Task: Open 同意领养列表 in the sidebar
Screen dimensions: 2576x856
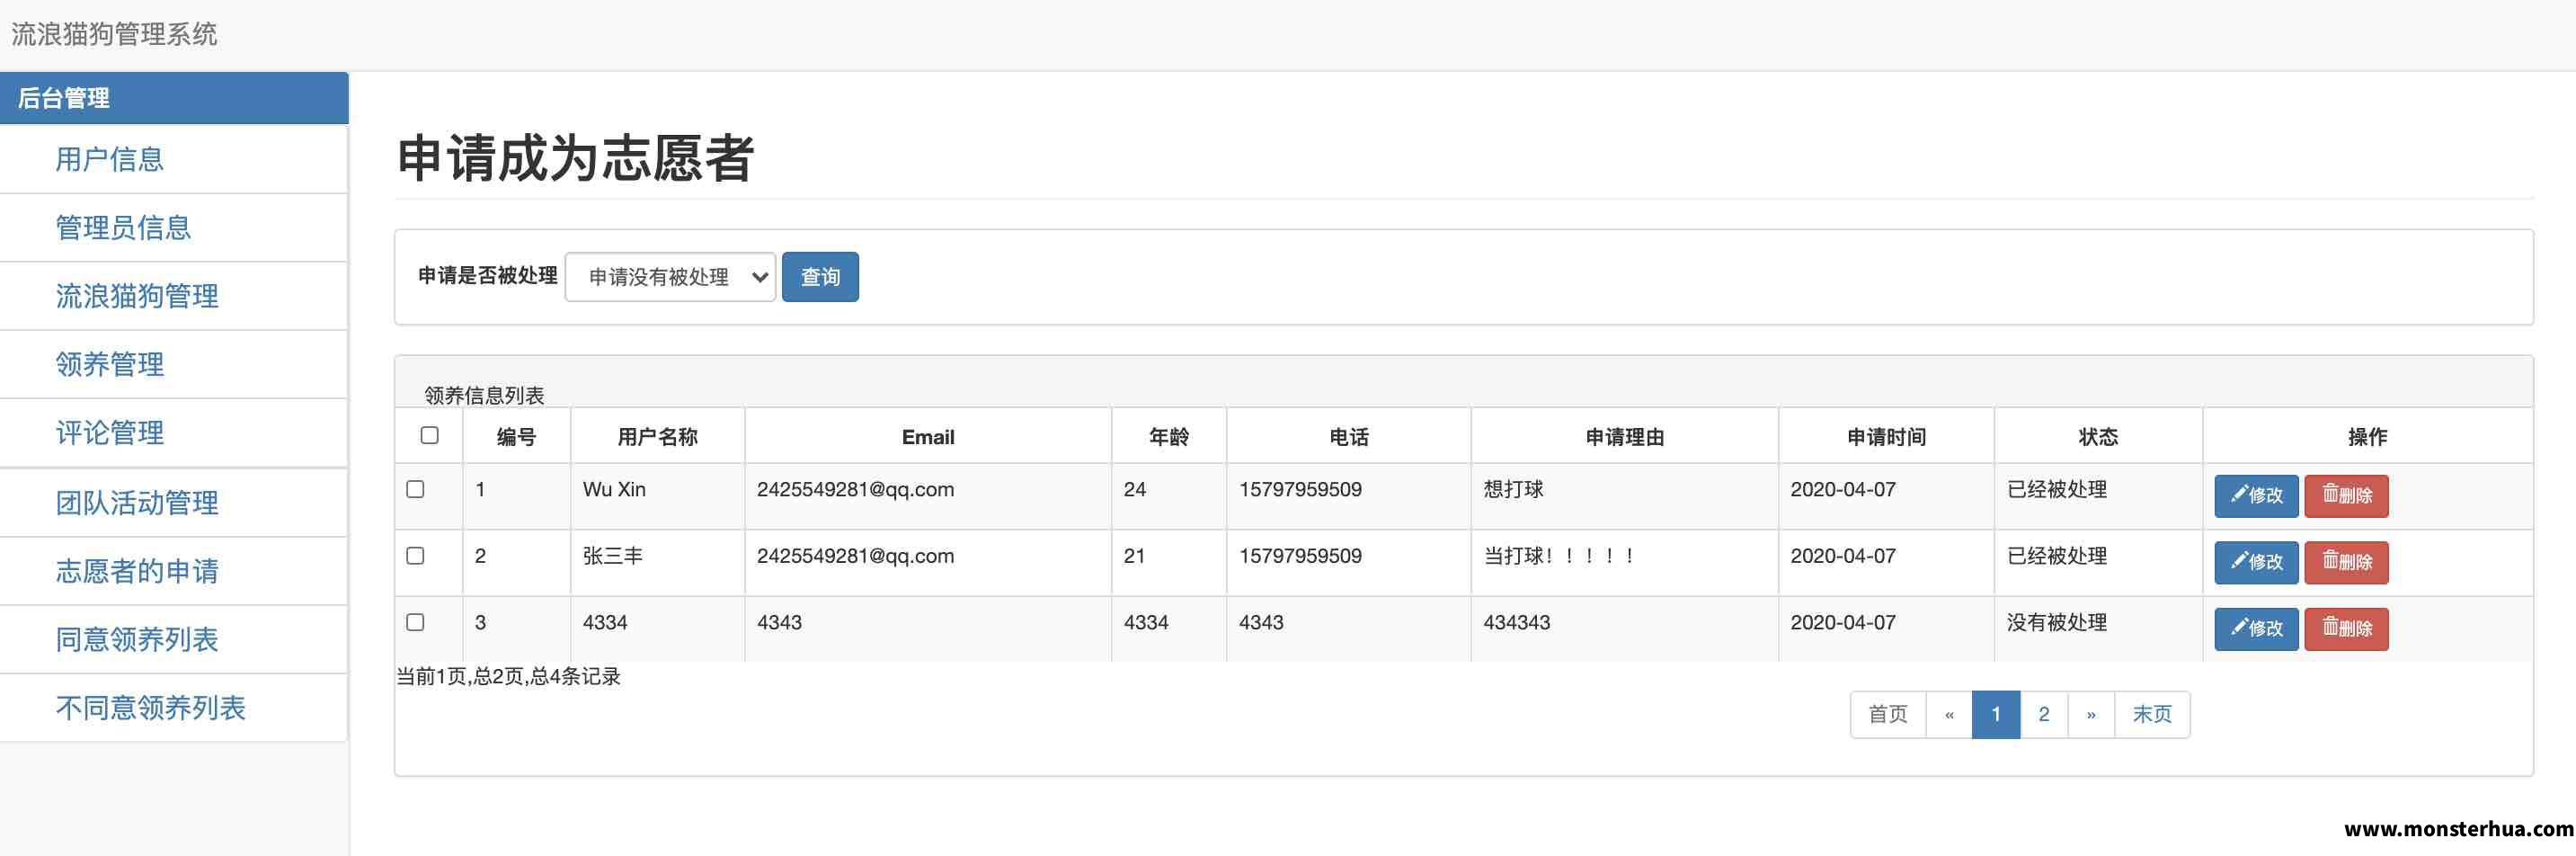Action: 174,640
